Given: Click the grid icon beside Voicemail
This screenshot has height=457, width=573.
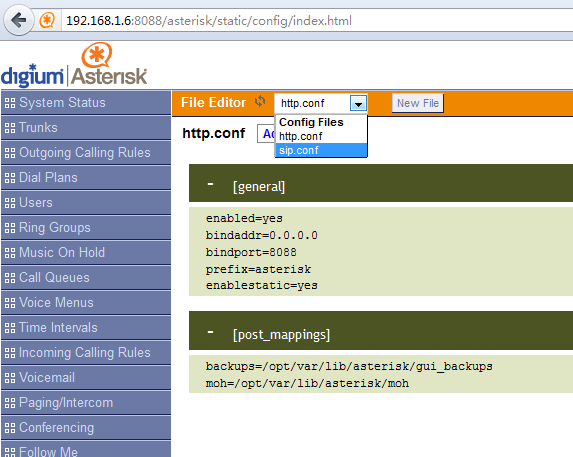Looking at the screenshot, I should (x=10, y=378).
